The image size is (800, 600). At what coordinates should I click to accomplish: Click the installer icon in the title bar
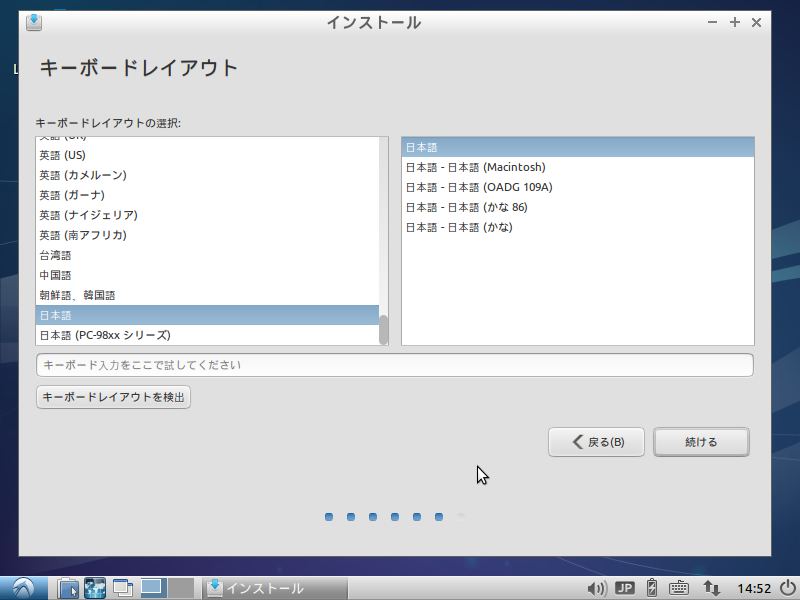pos(33,22)
